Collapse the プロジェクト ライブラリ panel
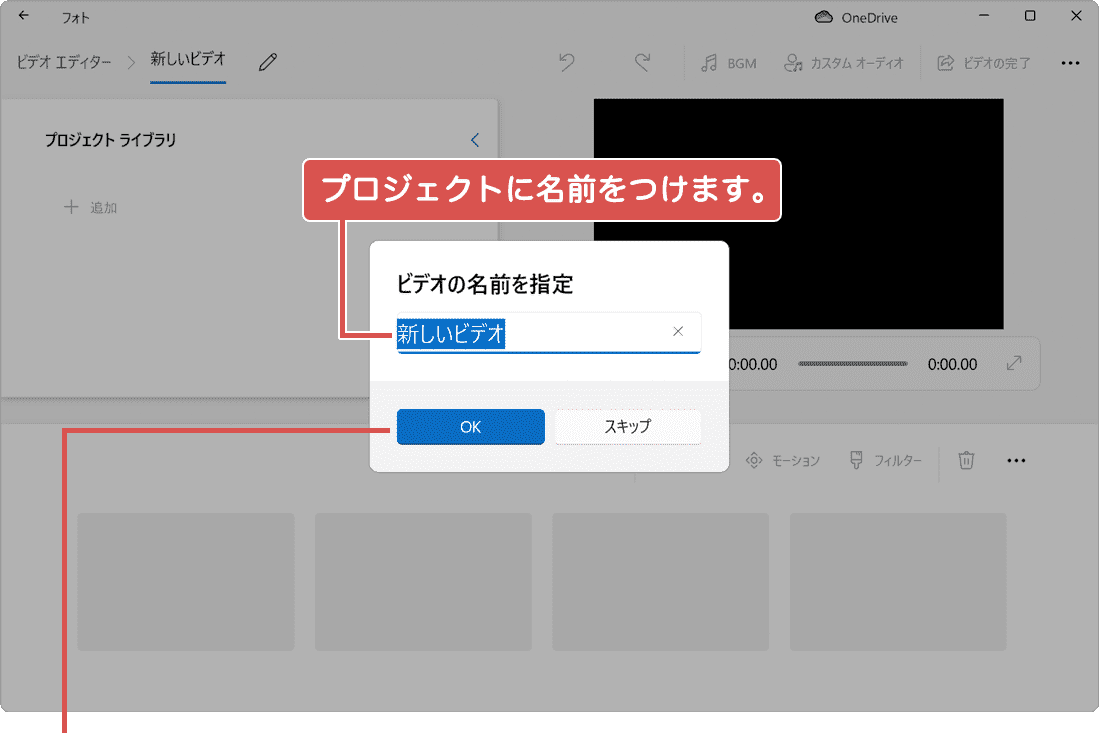 474,140
